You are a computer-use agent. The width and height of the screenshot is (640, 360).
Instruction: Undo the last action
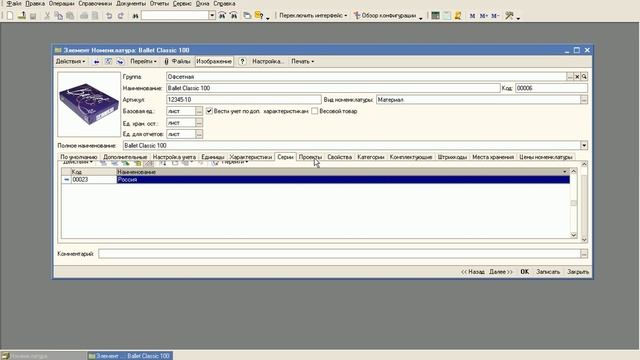point(109,16)
